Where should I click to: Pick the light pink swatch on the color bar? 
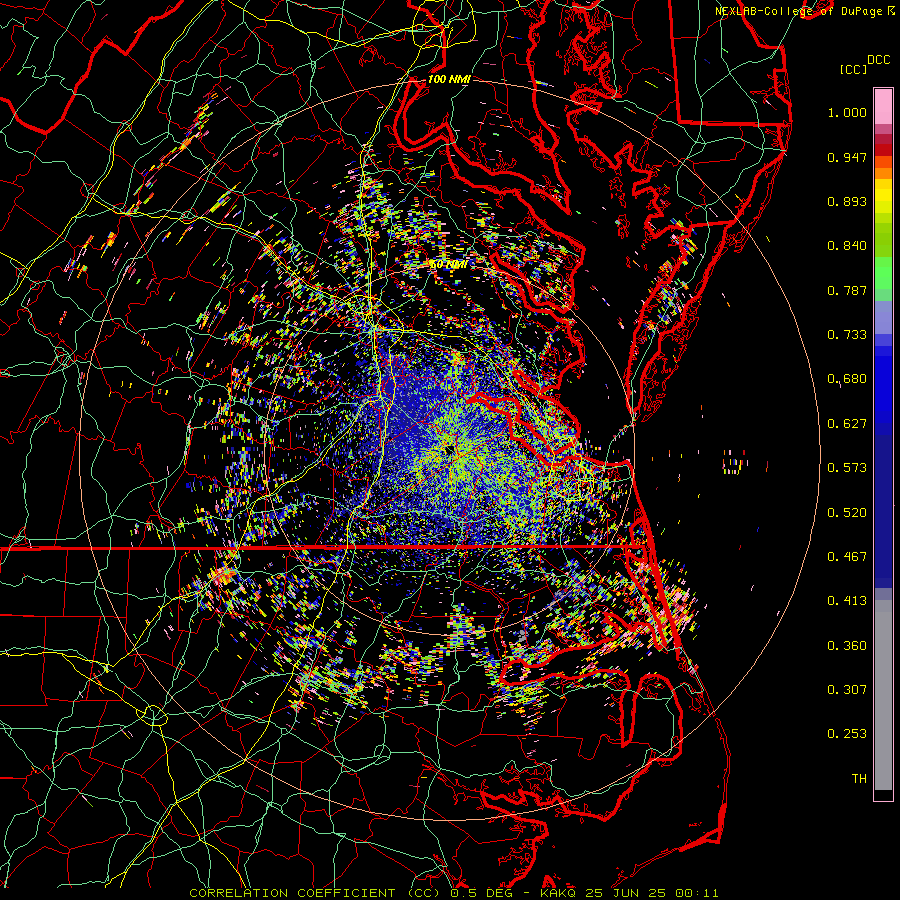pos(883,106)
